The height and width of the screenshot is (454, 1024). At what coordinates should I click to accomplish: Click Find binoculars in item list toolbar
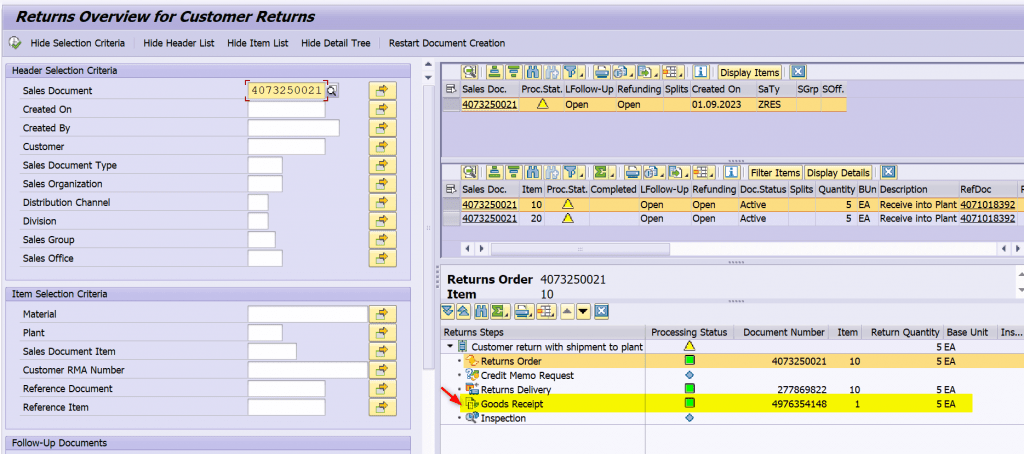pyautogui.click(x=533, y=172)
